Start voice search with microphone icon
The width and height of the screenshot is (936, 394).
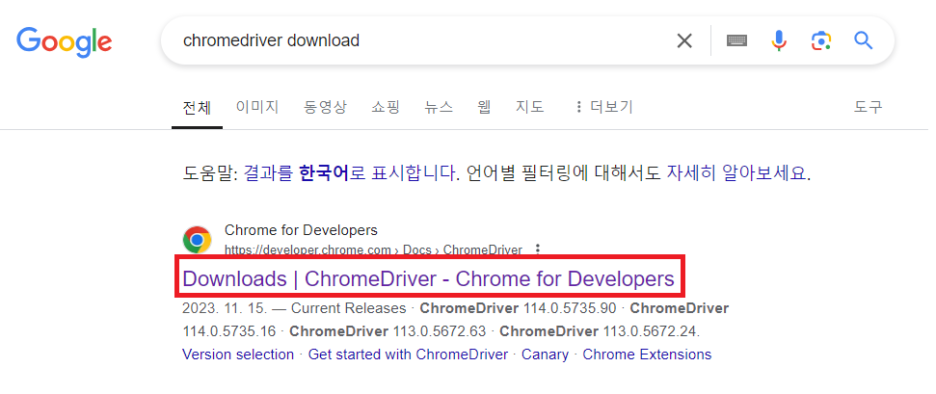pos(778,41)
